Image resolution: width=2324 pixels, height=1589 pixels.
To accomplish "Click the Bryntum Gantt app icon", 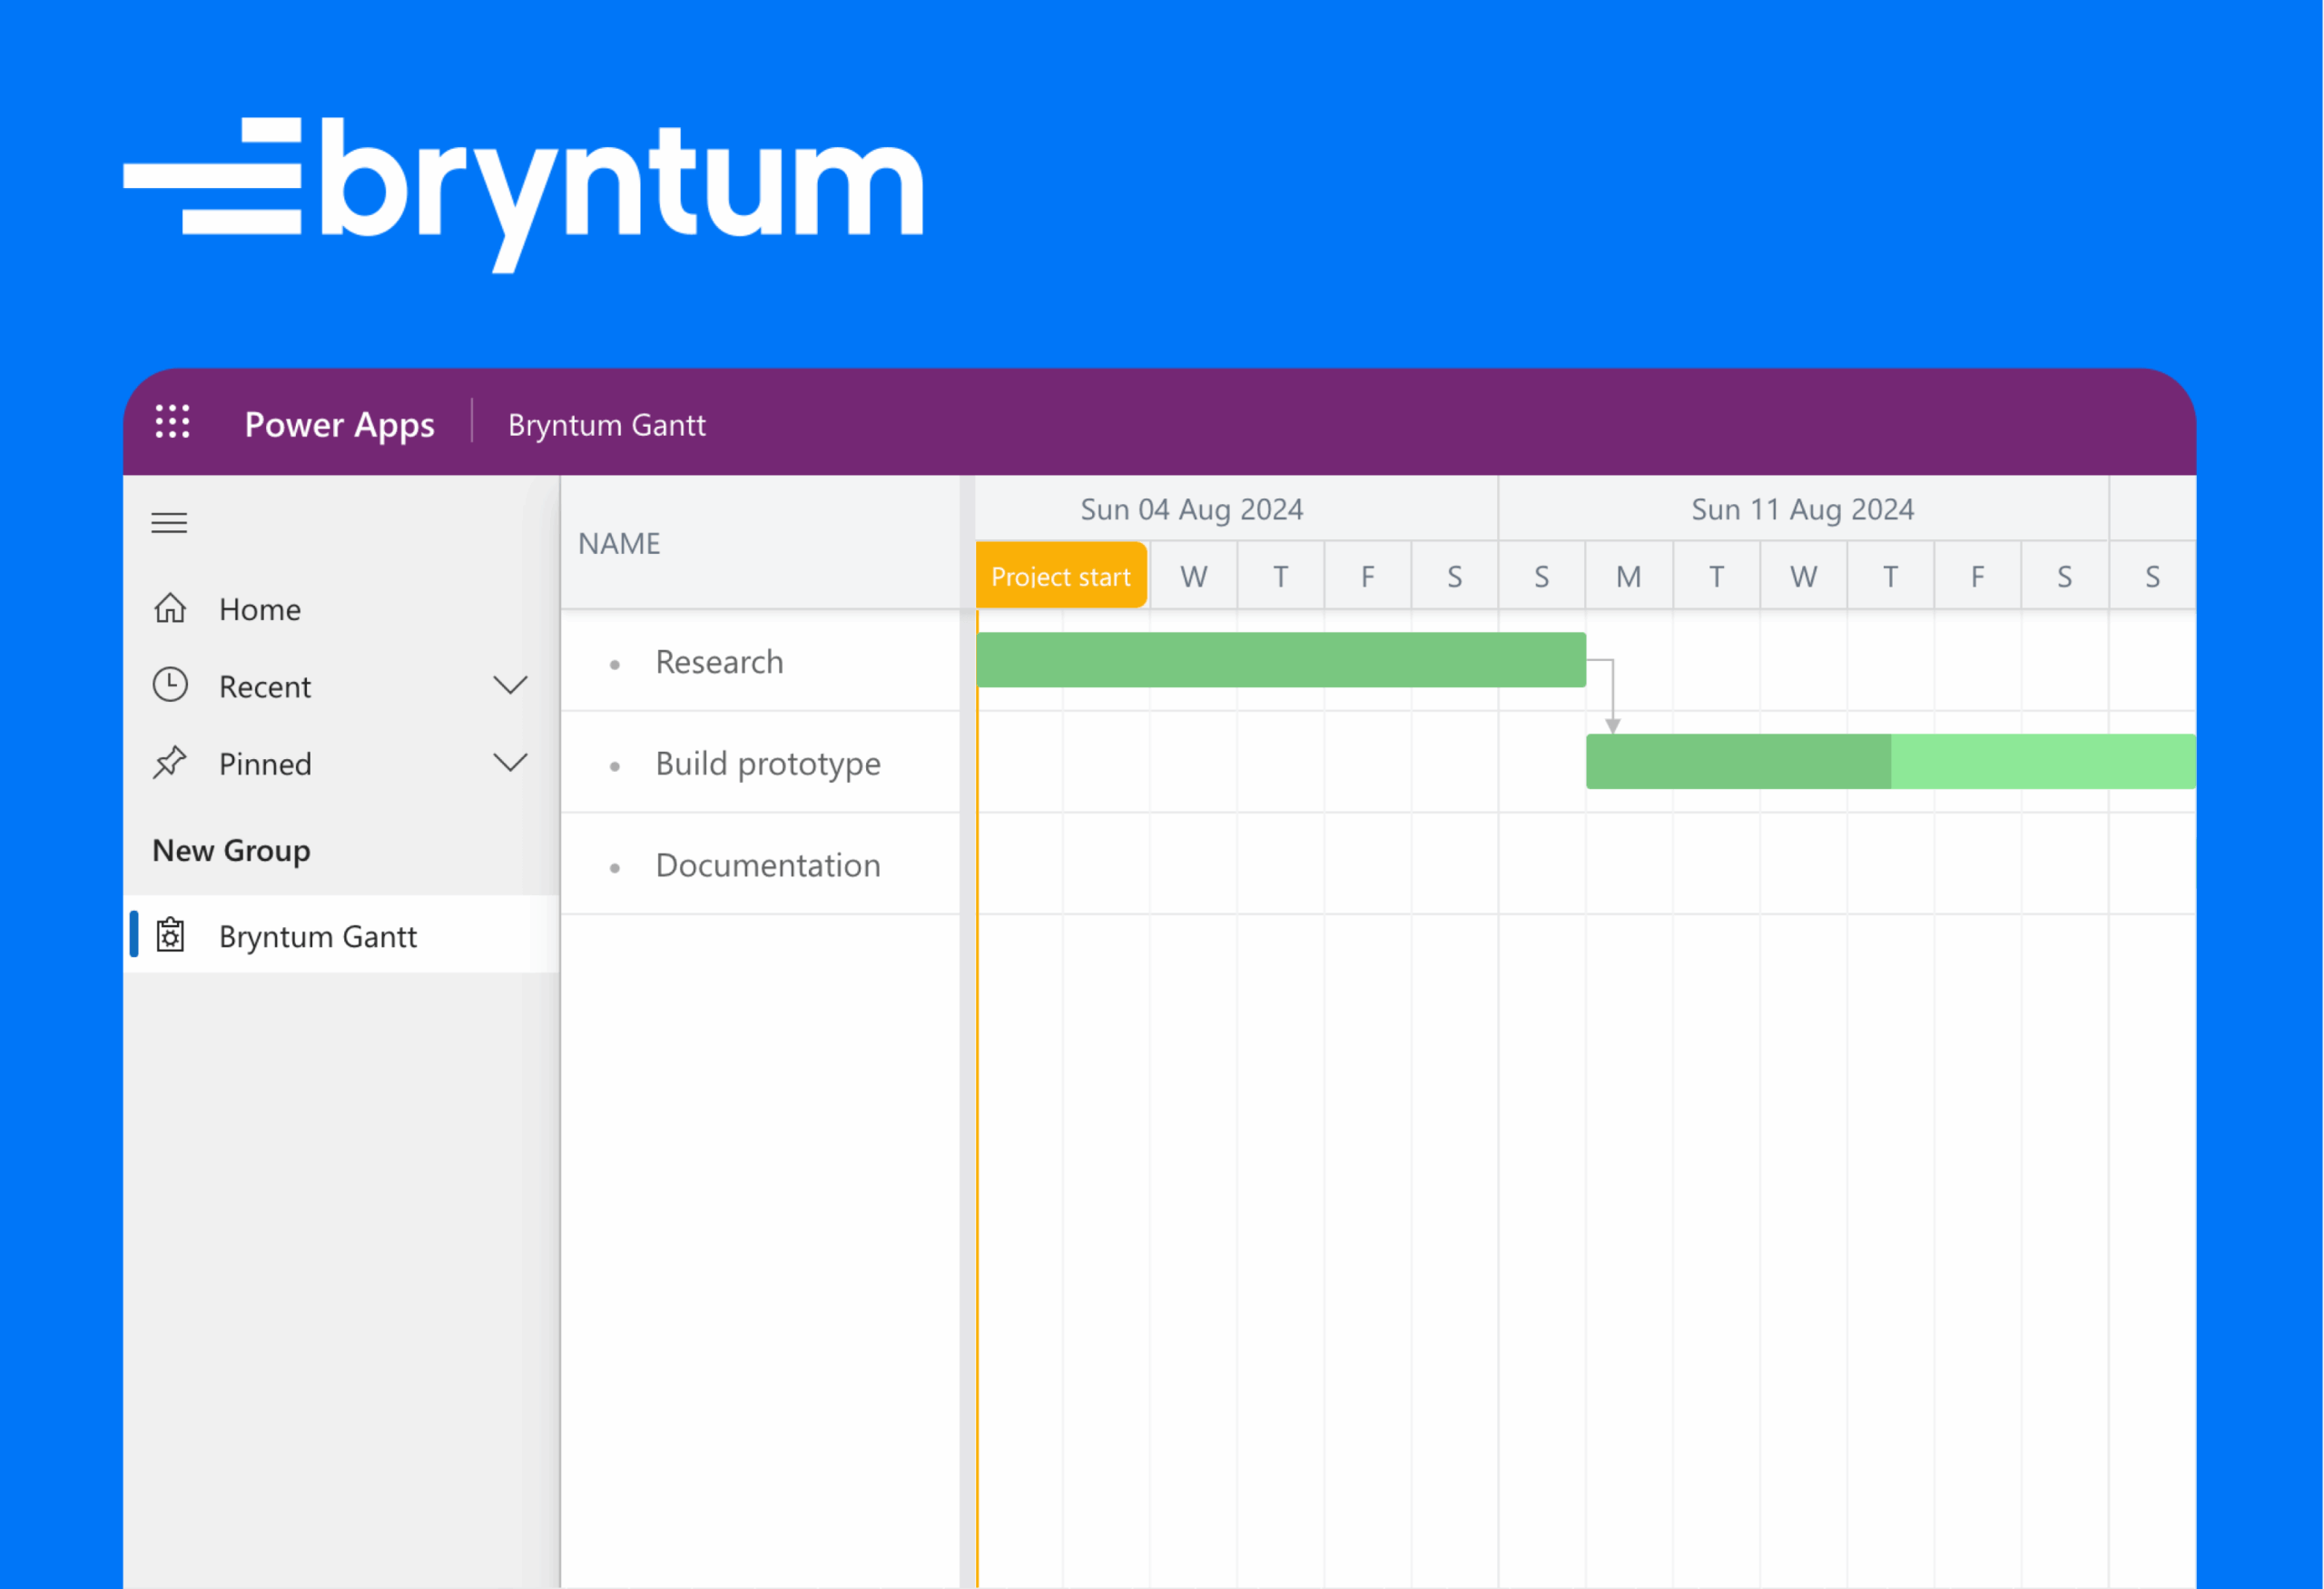I will click(171, 935).
